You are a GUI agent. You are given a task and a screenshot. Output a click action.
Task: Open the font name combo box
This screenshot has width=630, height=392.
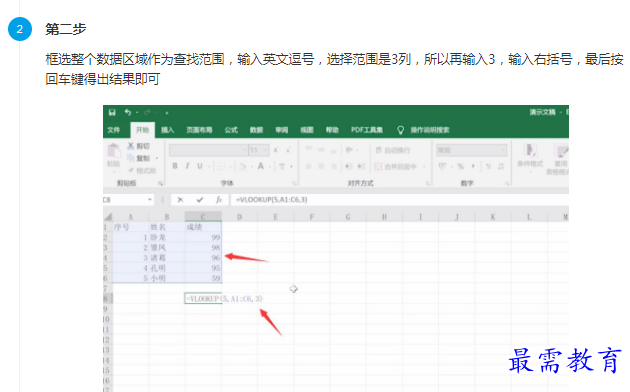(x=208, y=150)
